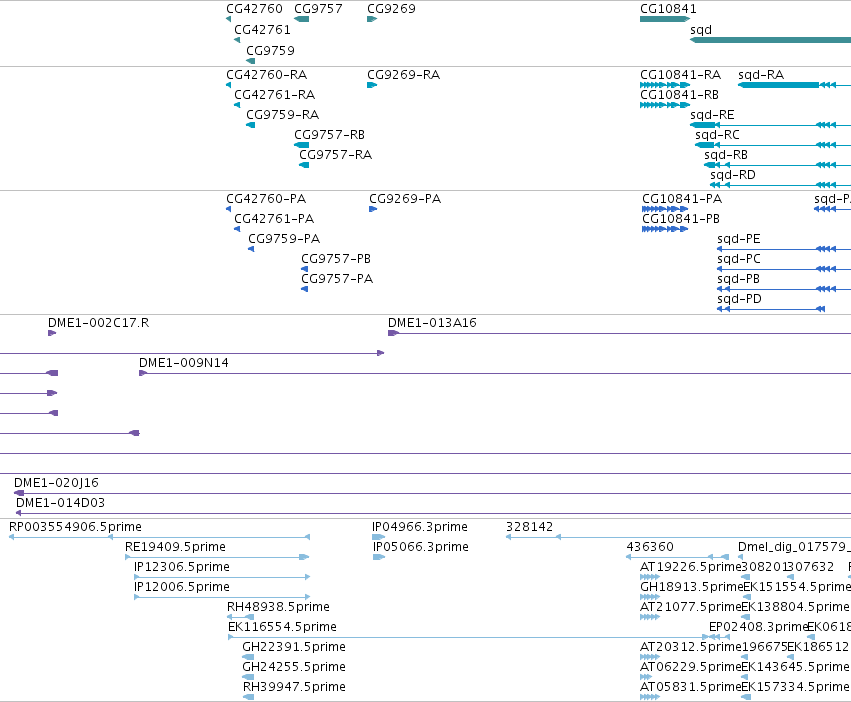The width and height of the screenshot is (851, 702).
Task: Click EST RP003554906.5prime
Action: tap(75, 527)
